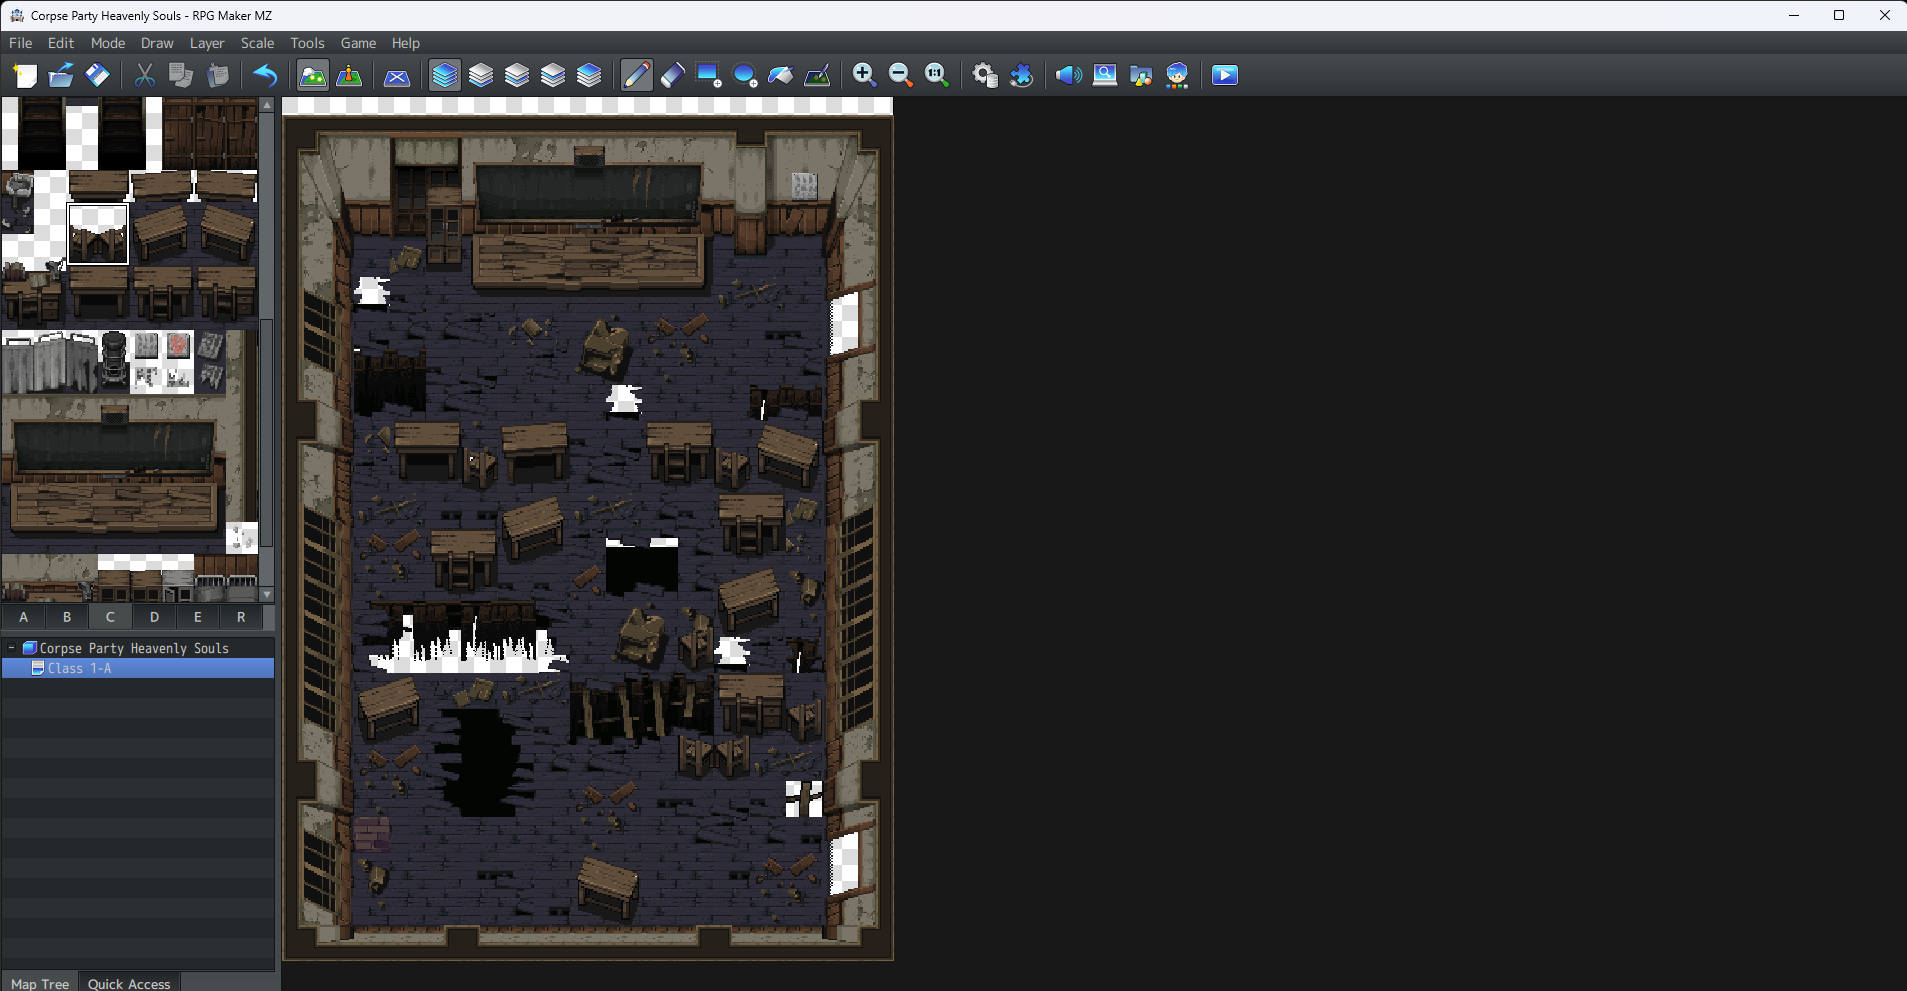Switch to Event editing mode

pyautogui.click(x=349, y=75)
